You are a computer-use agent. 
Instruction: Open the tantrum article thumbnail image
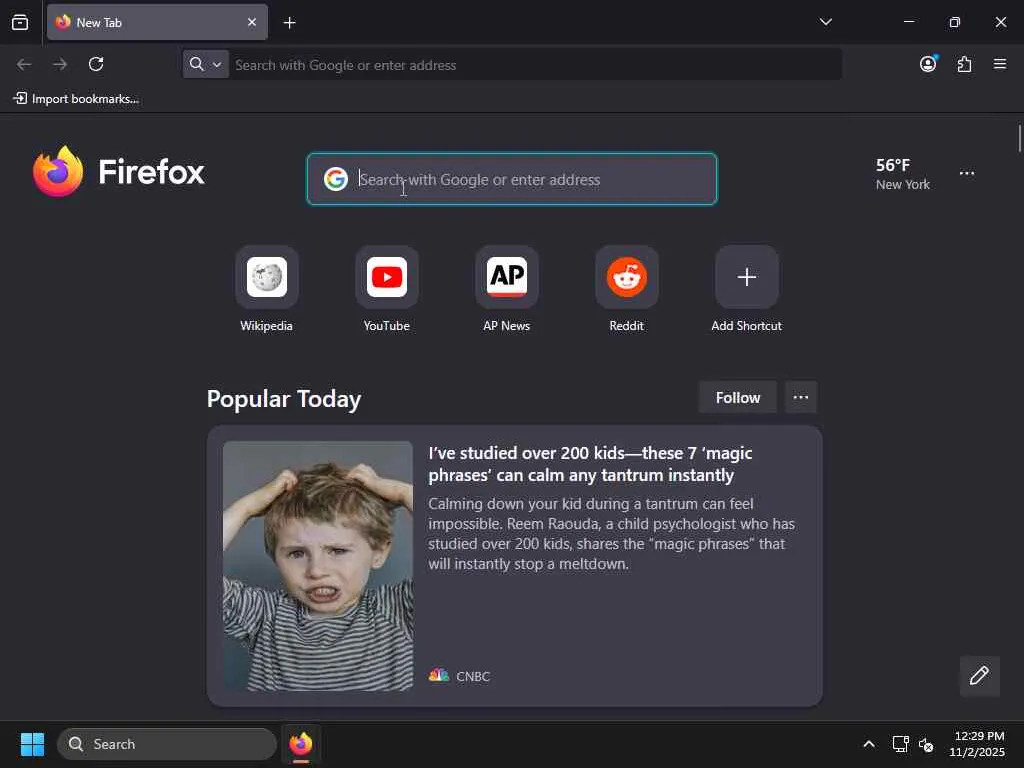point(317,566)
